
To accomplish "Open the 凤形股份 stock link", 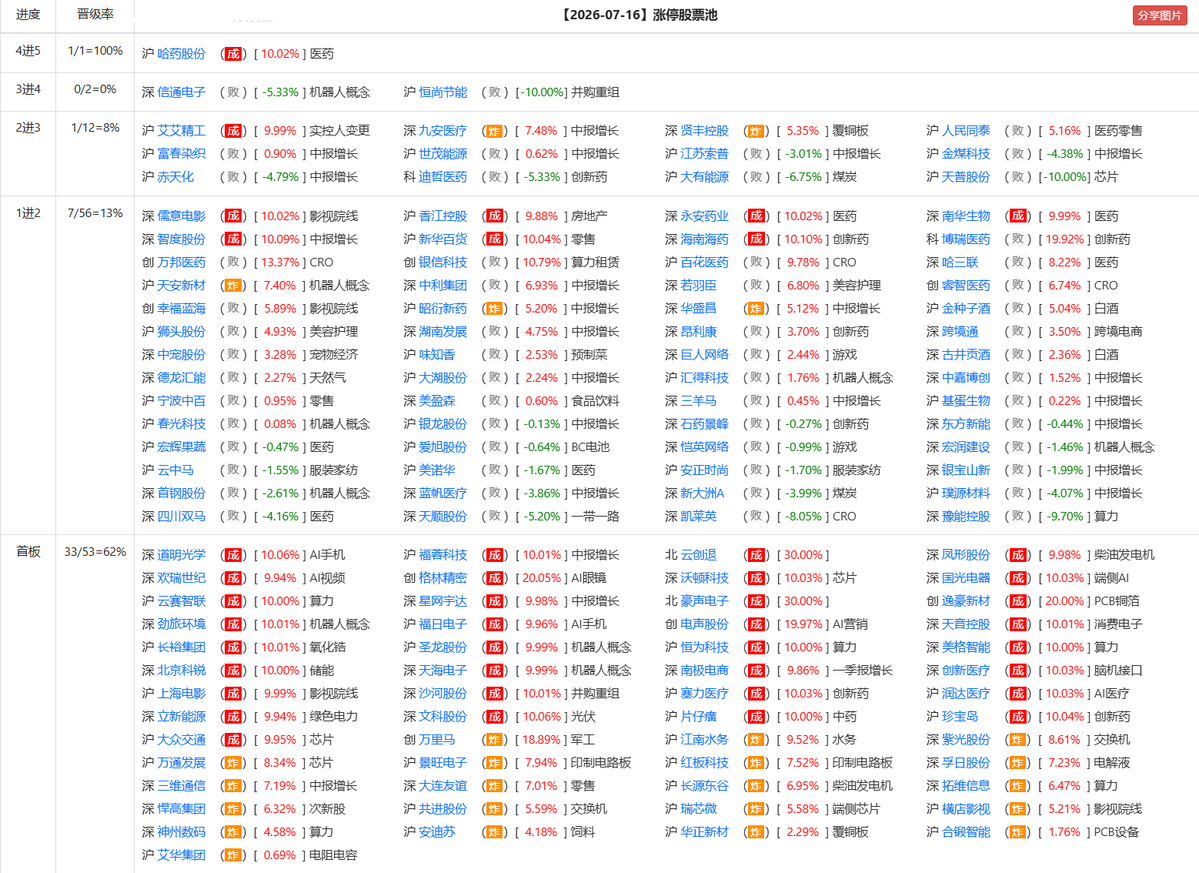I will [x=966, y=555].
